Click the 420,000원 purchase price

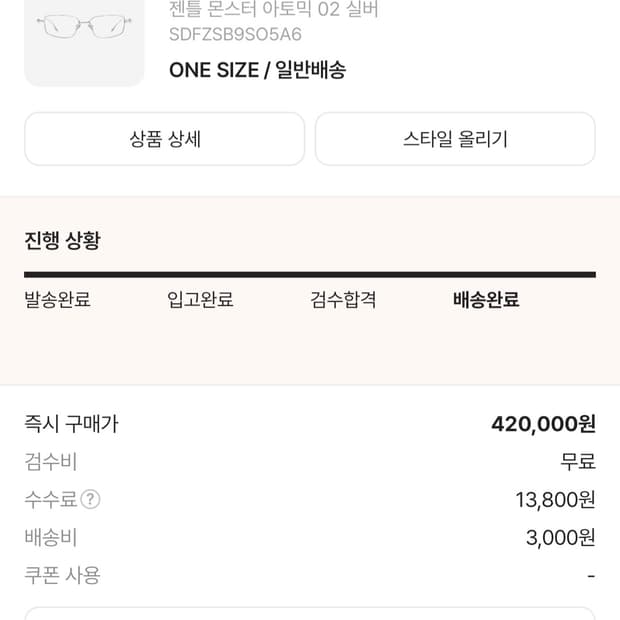(x=543, y=424)
